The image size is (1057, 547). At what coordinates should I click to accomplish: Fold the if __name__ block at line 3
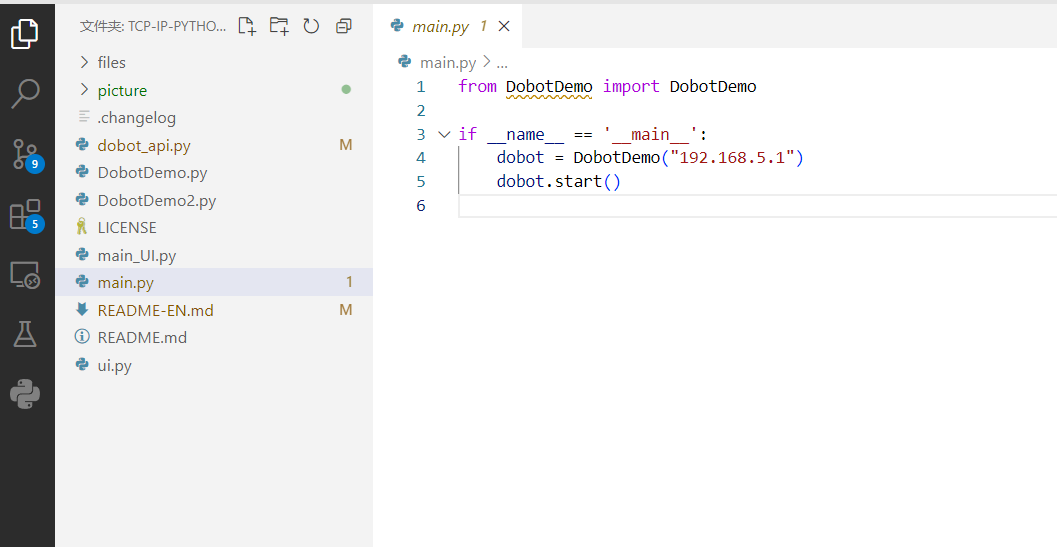[x=444, y=134]
